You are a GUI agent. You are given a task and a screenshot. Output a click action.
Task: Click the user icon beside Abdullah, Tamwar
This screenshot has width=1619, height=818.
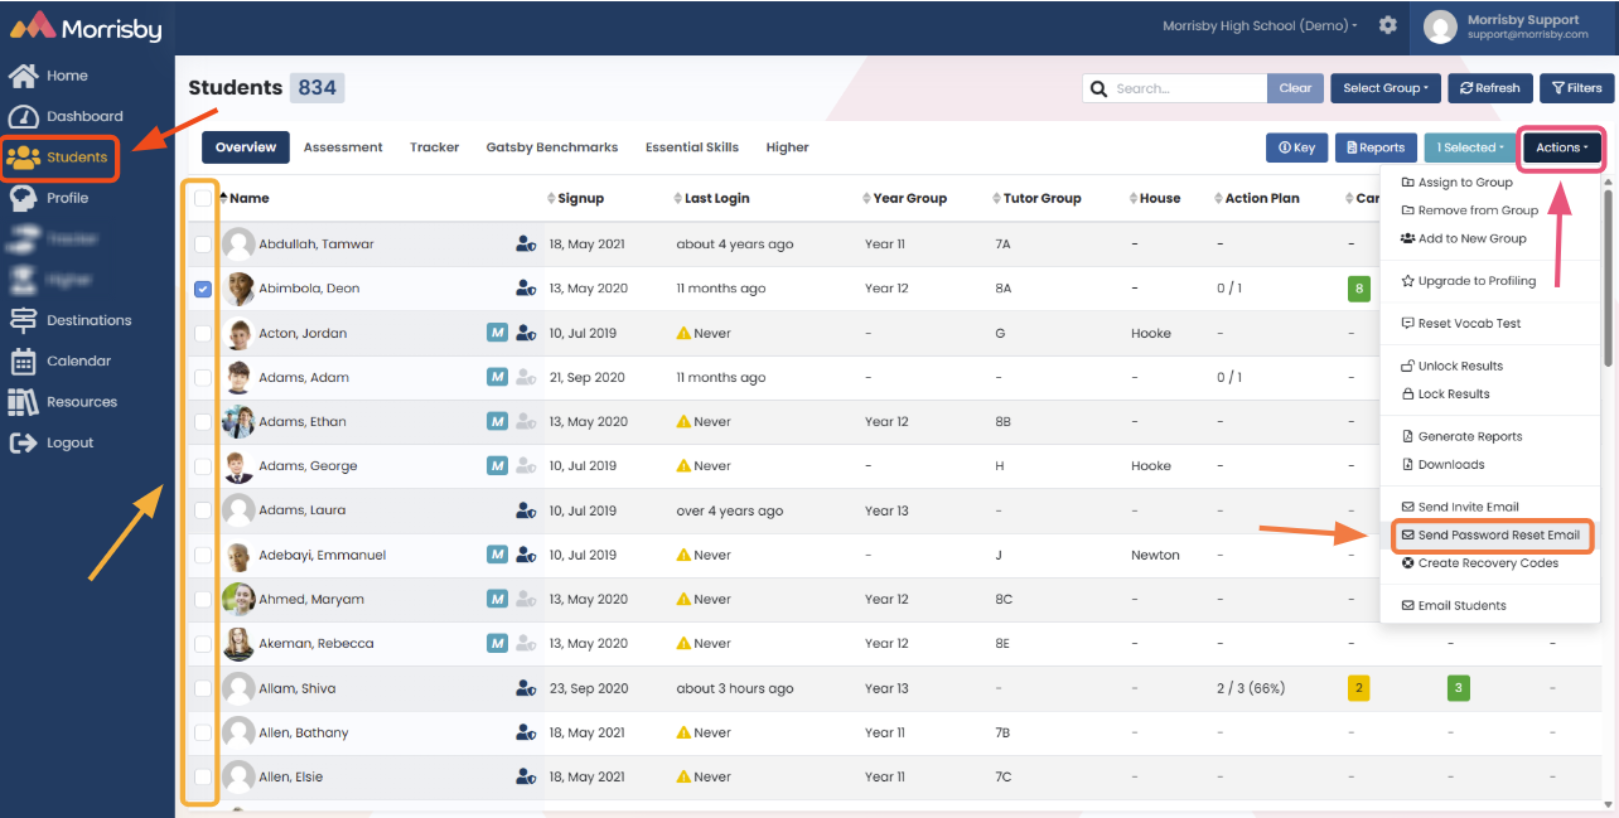click(526, 244)
